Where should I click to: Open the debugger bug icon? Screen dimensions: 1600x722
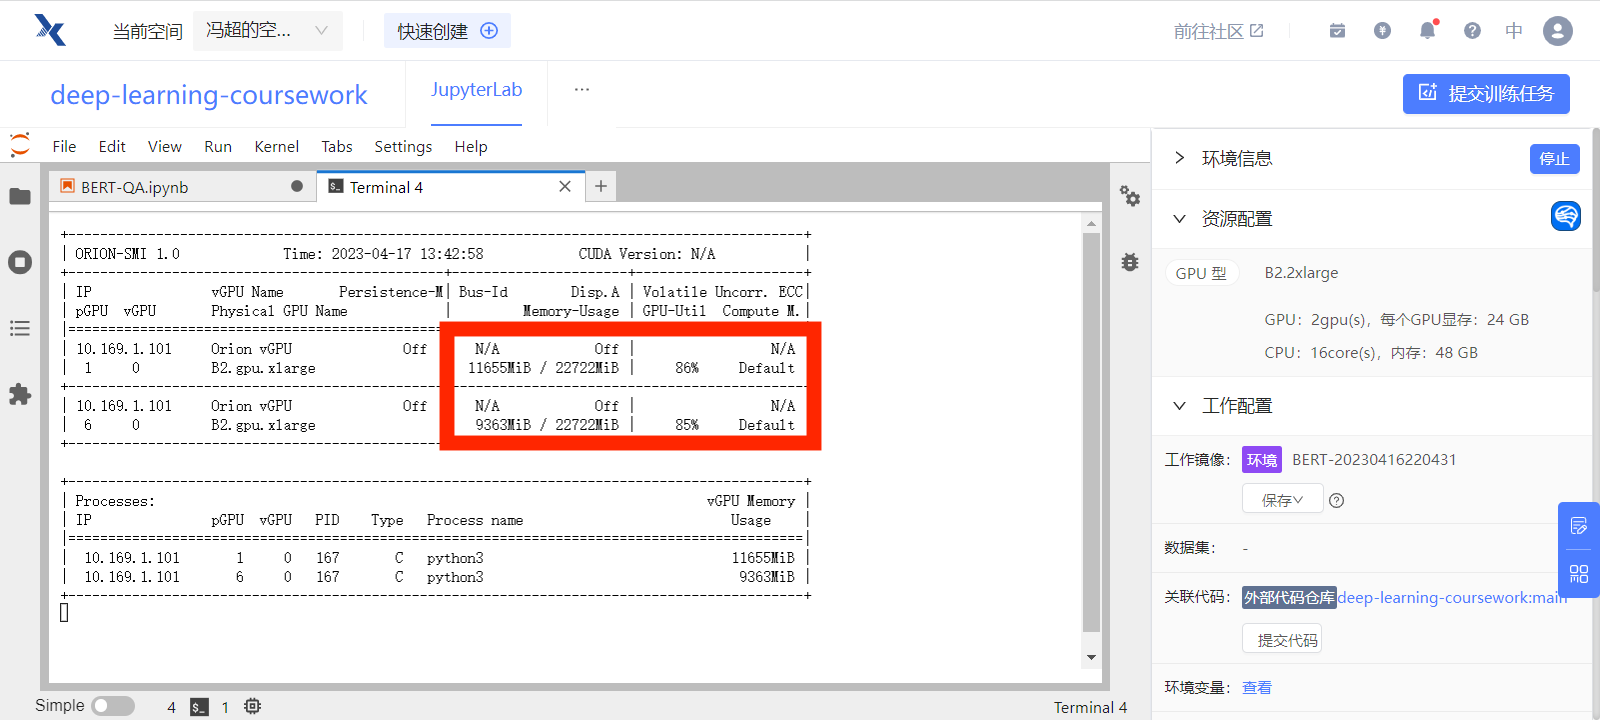(x=1130, y=262)
